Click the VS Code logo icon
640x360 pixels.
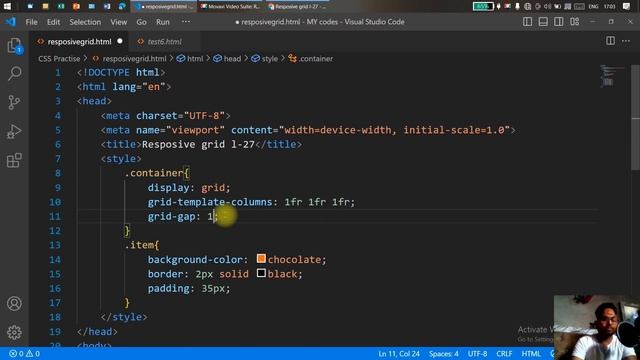click(x=11, y=22)
